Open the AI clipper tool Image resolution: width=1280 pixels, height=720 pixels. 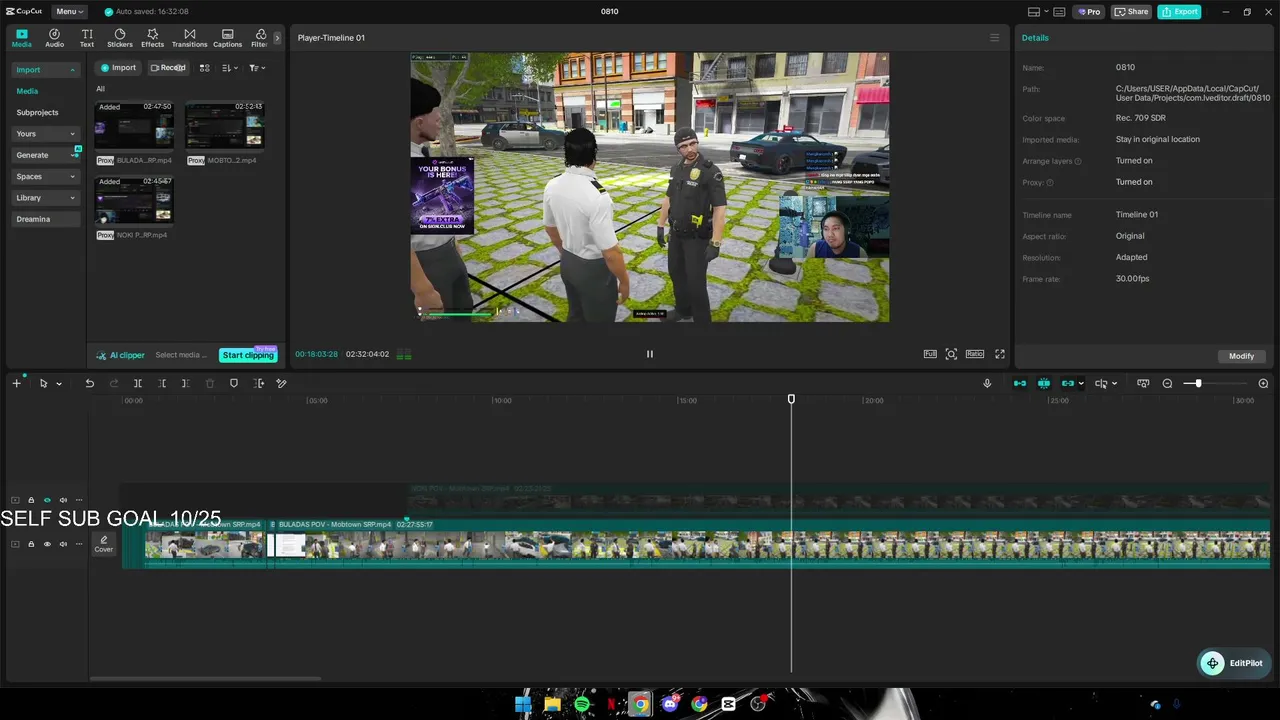point(120,355)
